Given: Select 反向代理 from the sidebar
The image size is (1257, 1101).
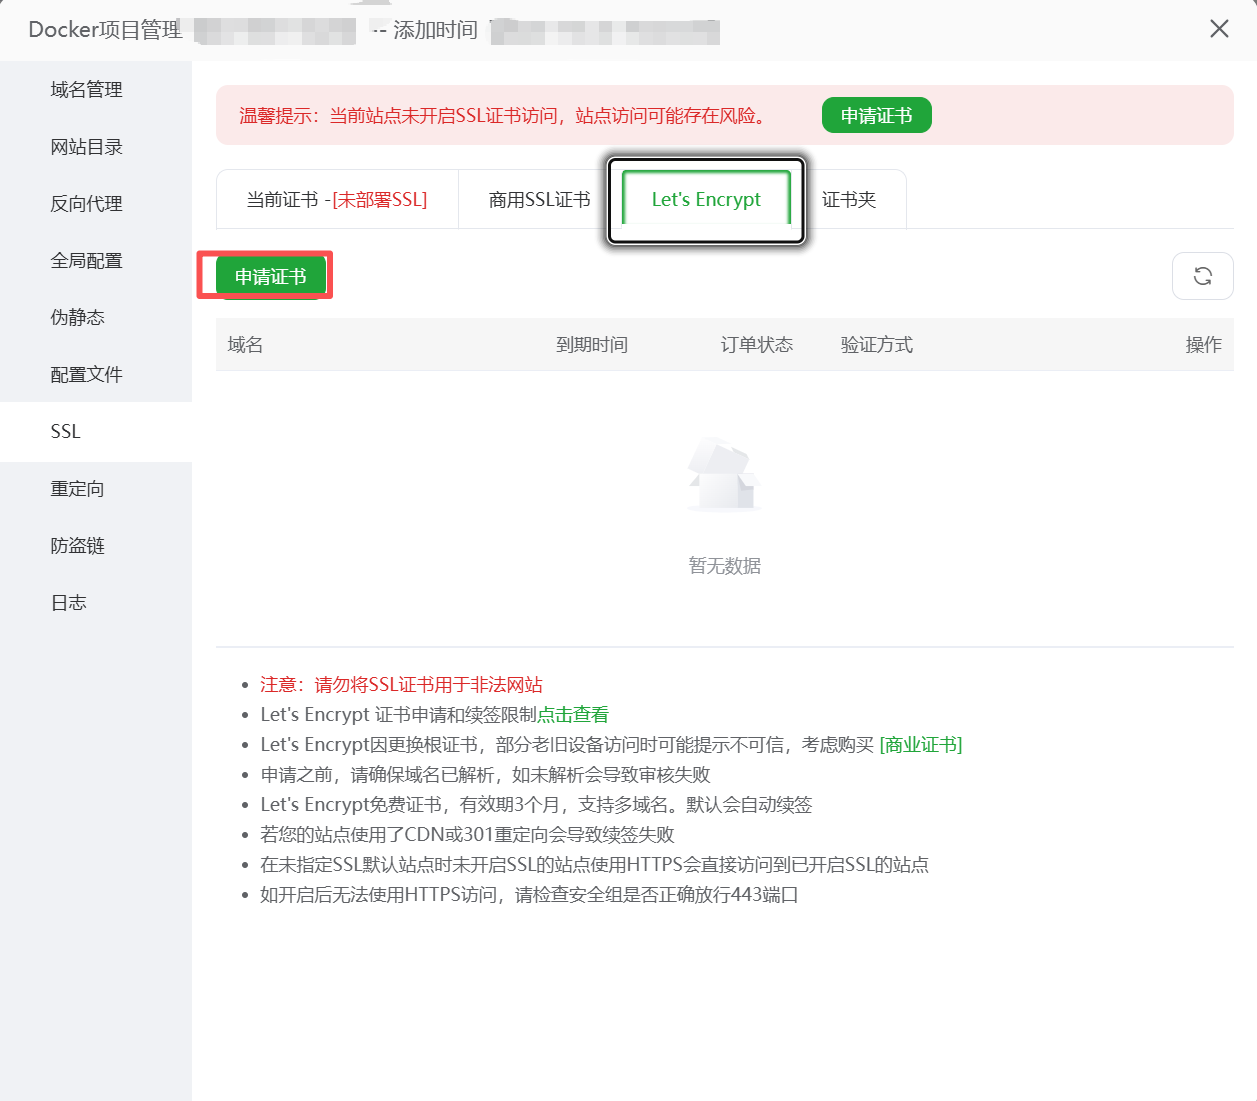Looking at the screenshot, I should point(87,204).
